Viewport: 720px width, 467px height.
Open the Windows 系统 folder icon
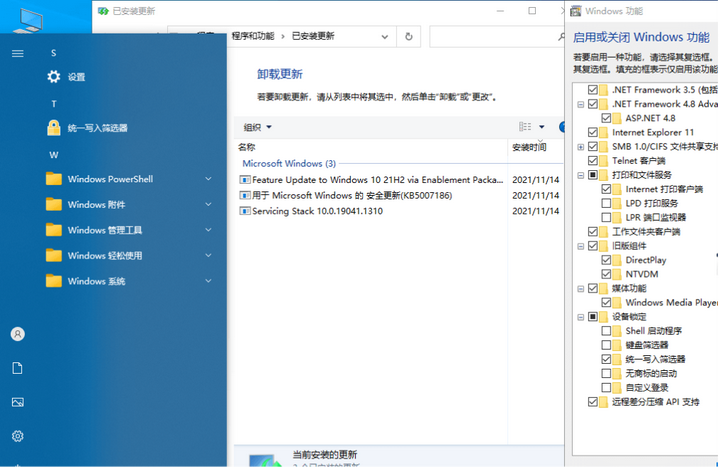(54, 281)
